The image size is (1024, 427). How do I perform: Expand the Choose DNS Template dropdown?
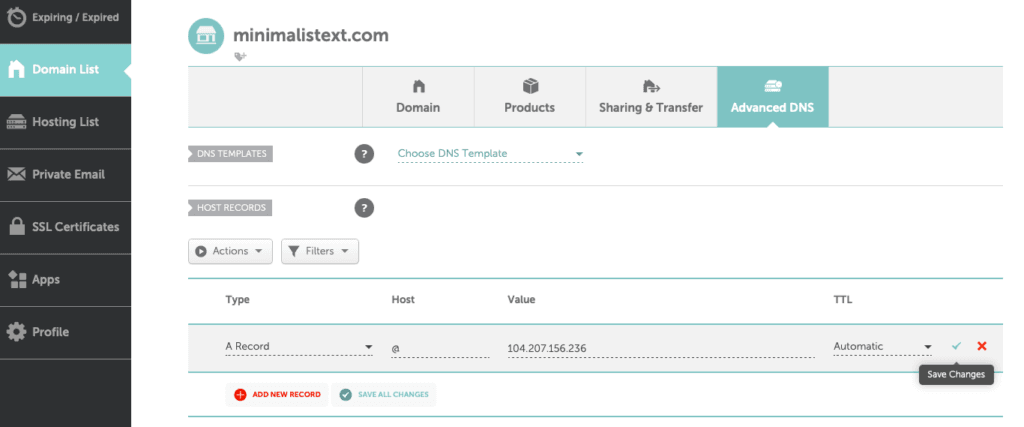click(x=490, y=154)
